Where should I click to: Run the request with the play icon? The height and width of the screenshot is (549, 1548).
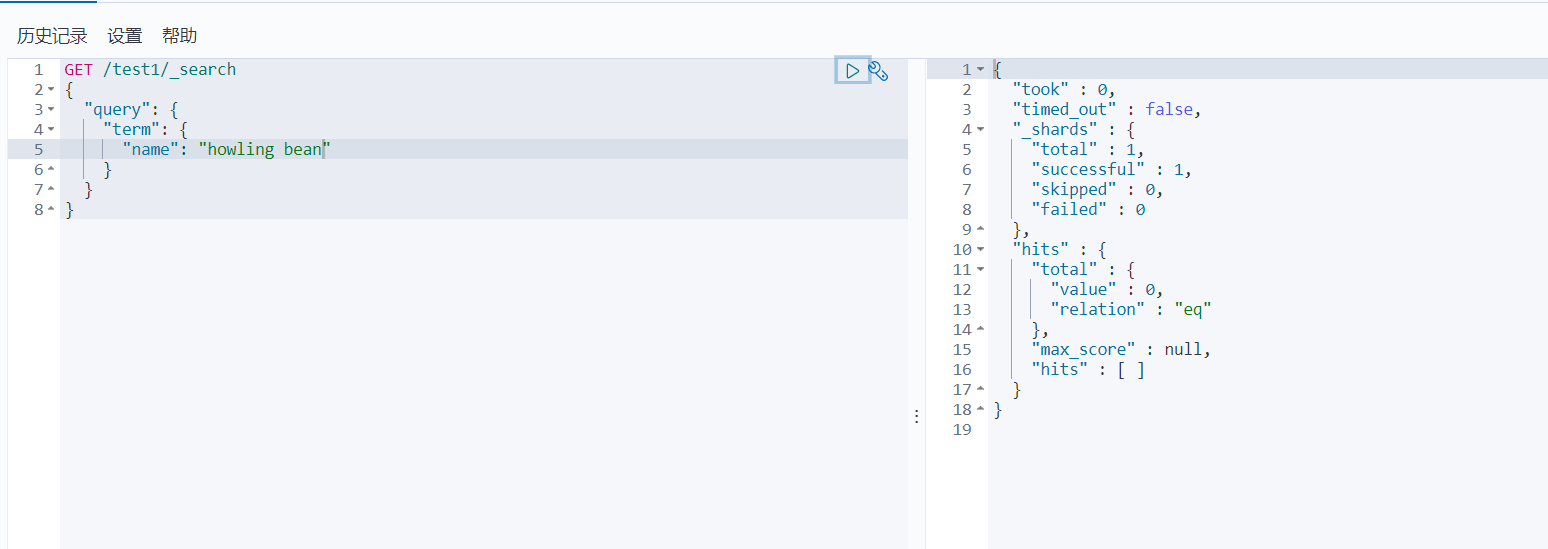[x=852, y=70]
